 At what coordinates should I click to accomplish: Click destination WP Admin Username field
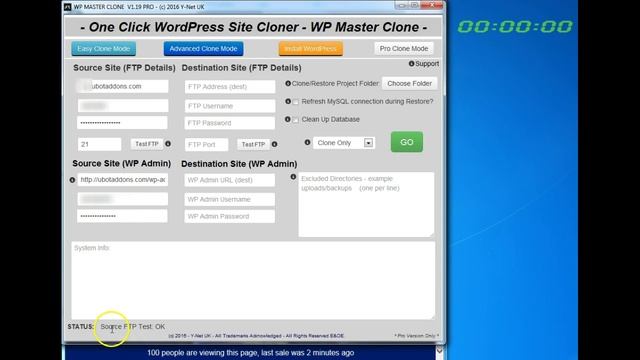click(229, 200)
